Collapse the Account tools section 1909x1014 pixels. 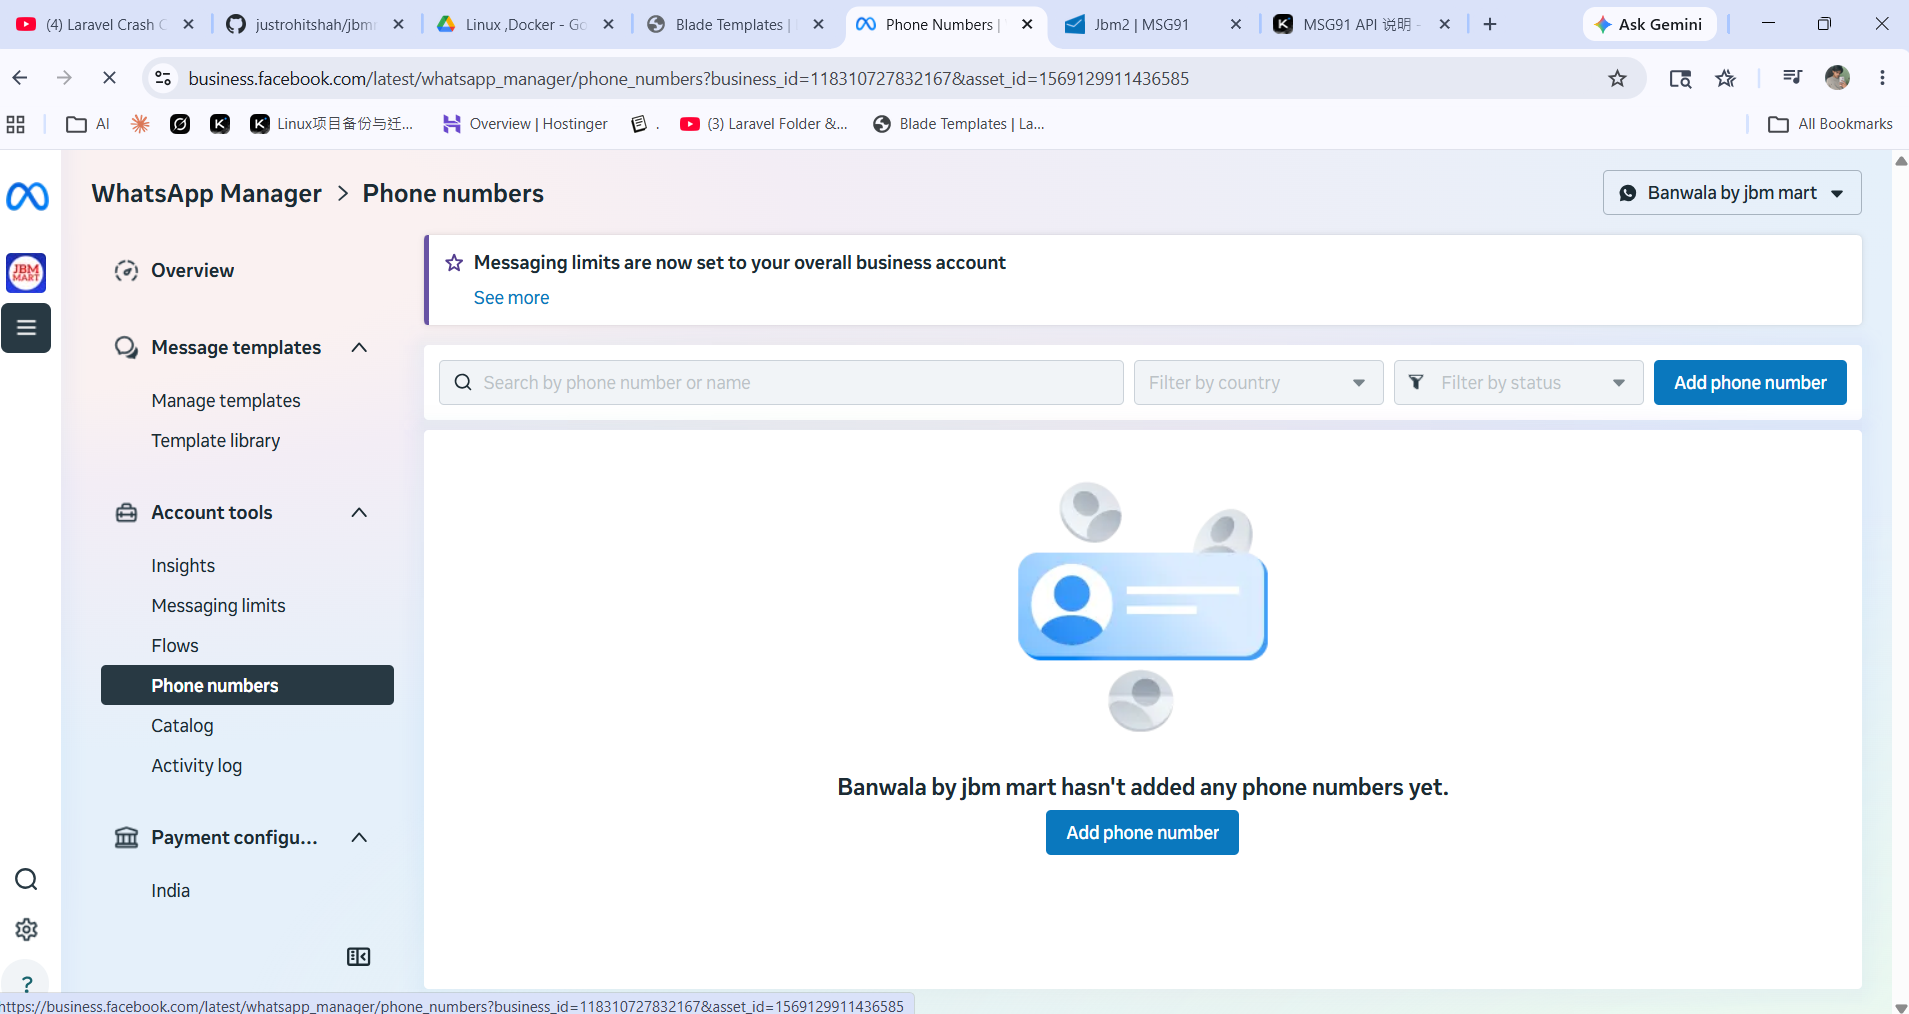(360, 513)
